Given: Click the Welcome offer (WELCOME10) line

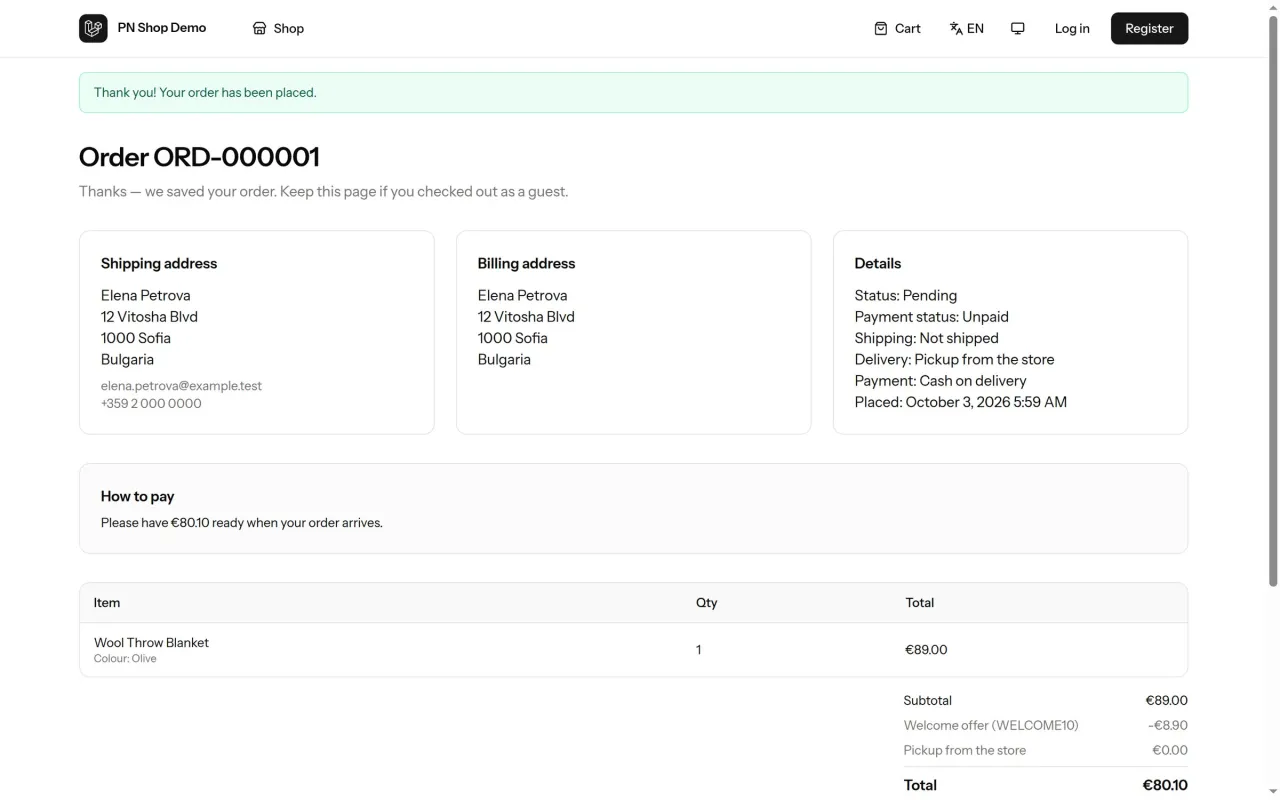Looking at the screenshot, I should coord(991,726).
